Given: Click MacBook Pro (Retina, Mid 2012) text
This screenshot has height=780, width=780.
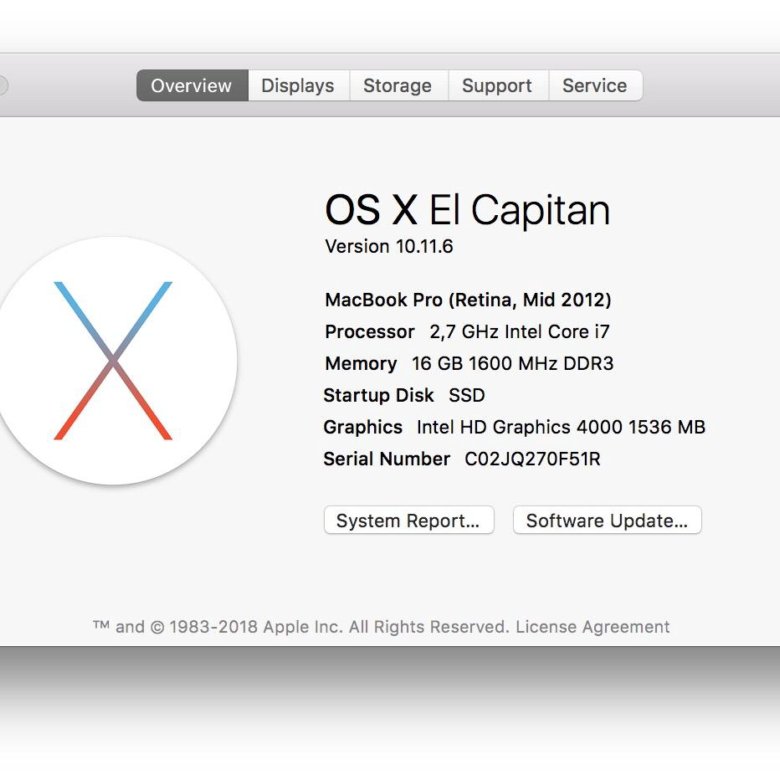Looking at the screenshot, I should (x=468, y=300).
